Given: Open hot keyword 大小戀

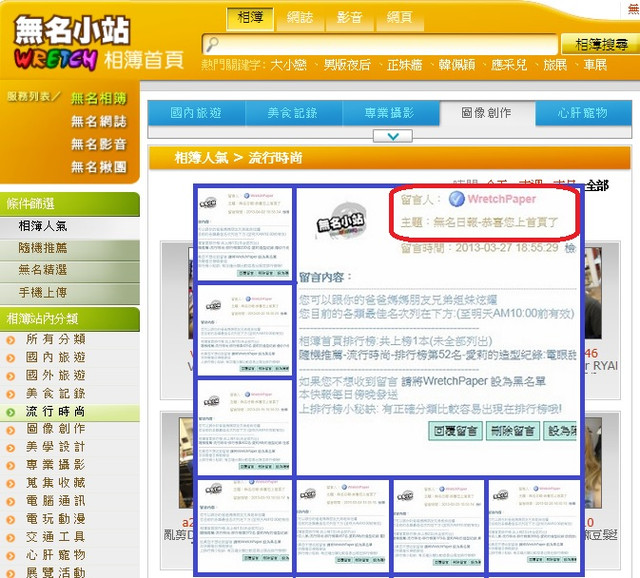Looking at the screenshot, I should click(x=288, y=64).
